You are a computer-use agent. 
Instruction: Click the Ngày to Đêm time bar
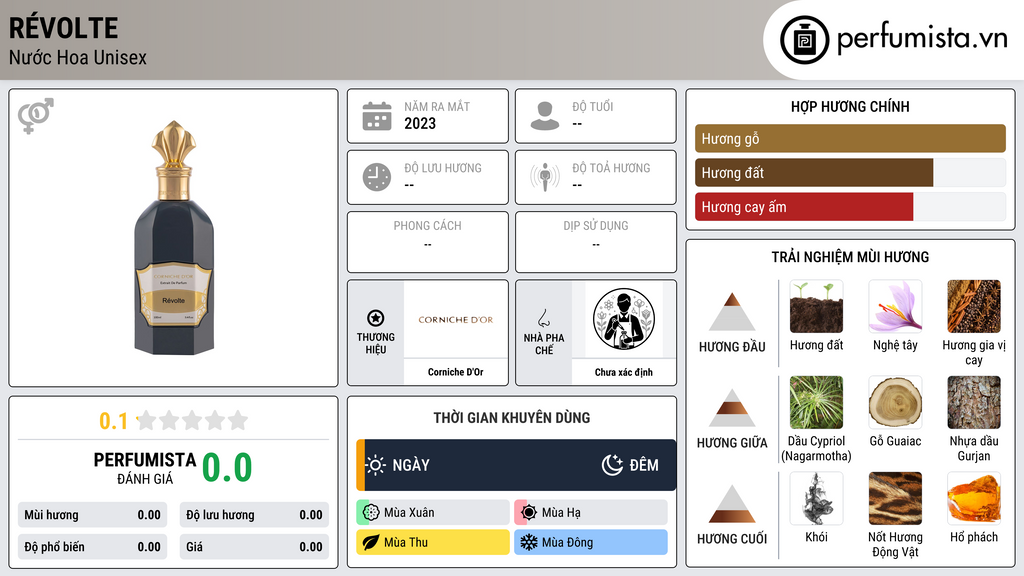[x=516, y=465]
